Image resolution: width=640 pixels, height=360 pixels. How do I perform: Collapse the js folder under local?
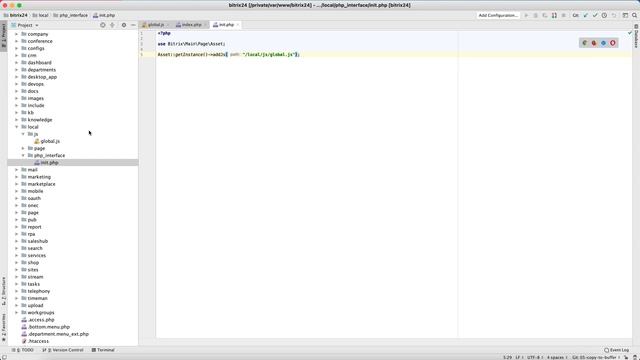[x=23, y=134]
